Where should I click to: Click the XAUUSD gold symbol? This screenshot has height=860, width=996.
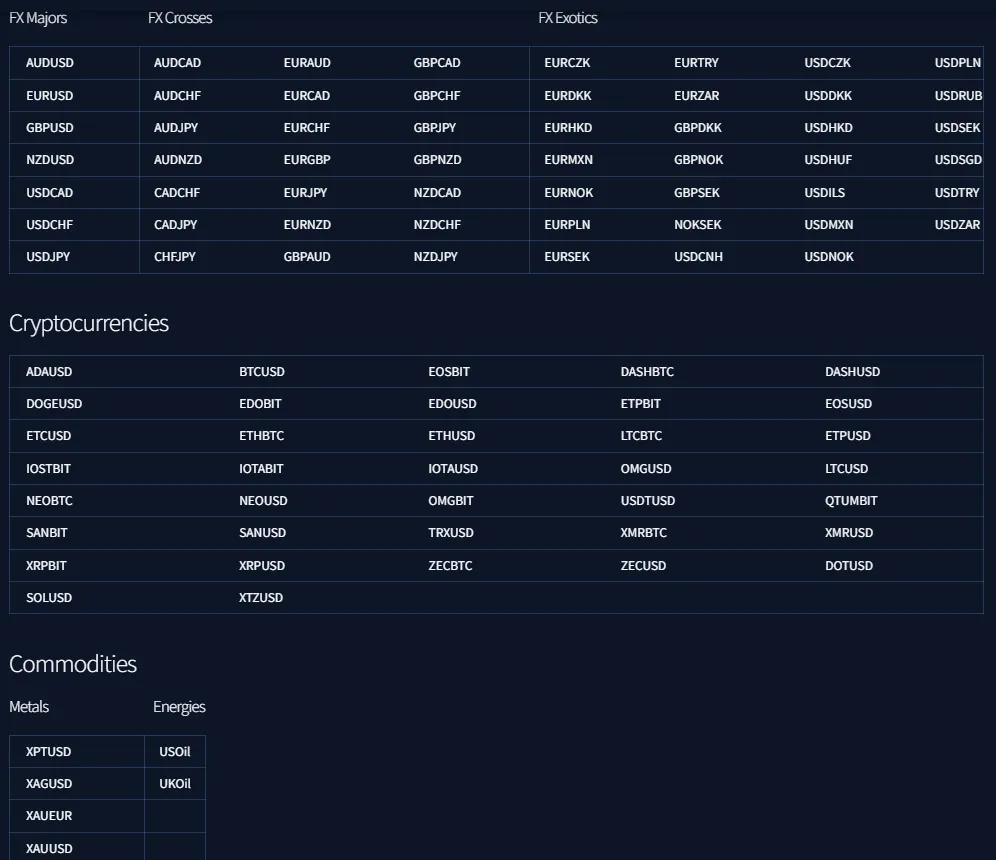tap(49, 849)
